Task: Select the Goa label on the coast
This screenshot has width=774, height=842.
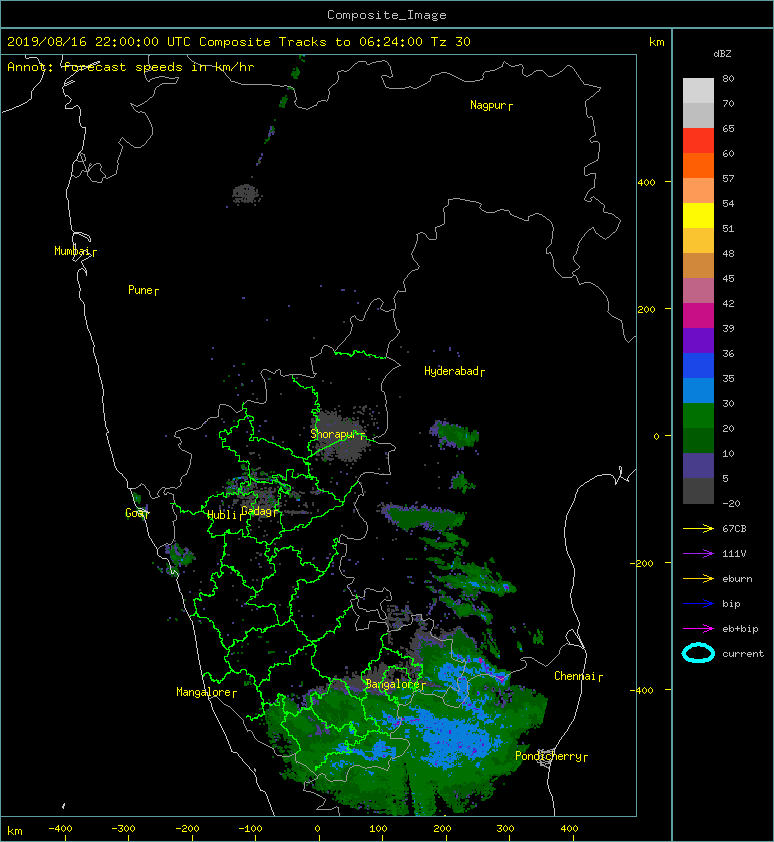Action: 135,513
